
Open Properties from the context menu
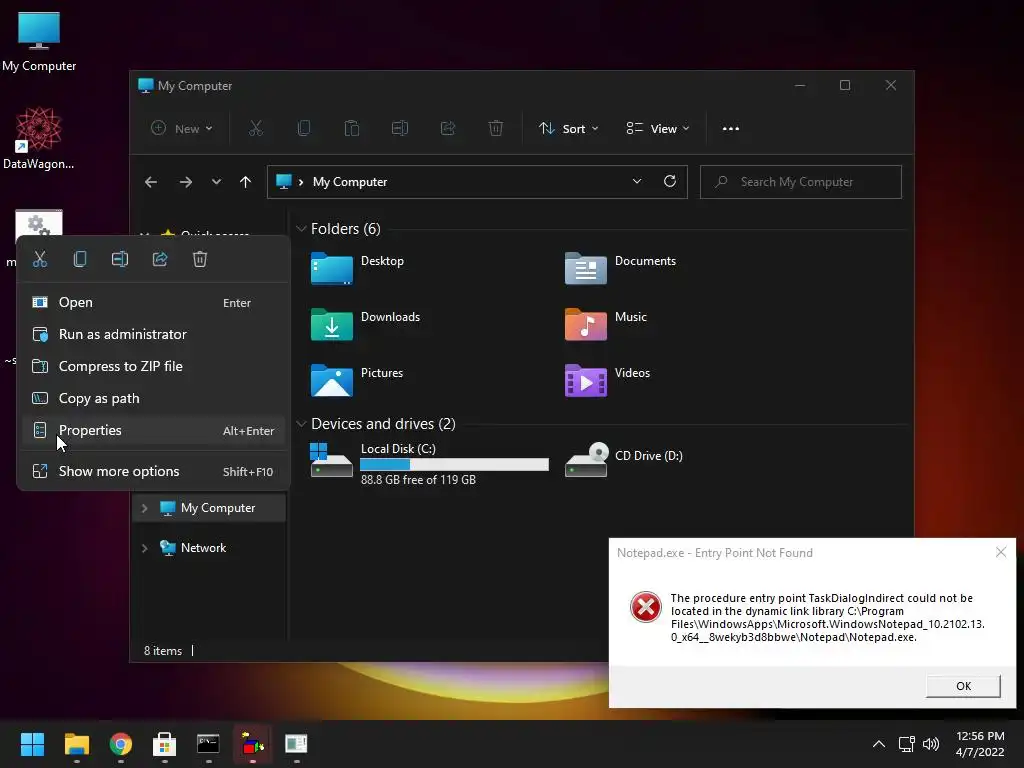pos(153,430)
